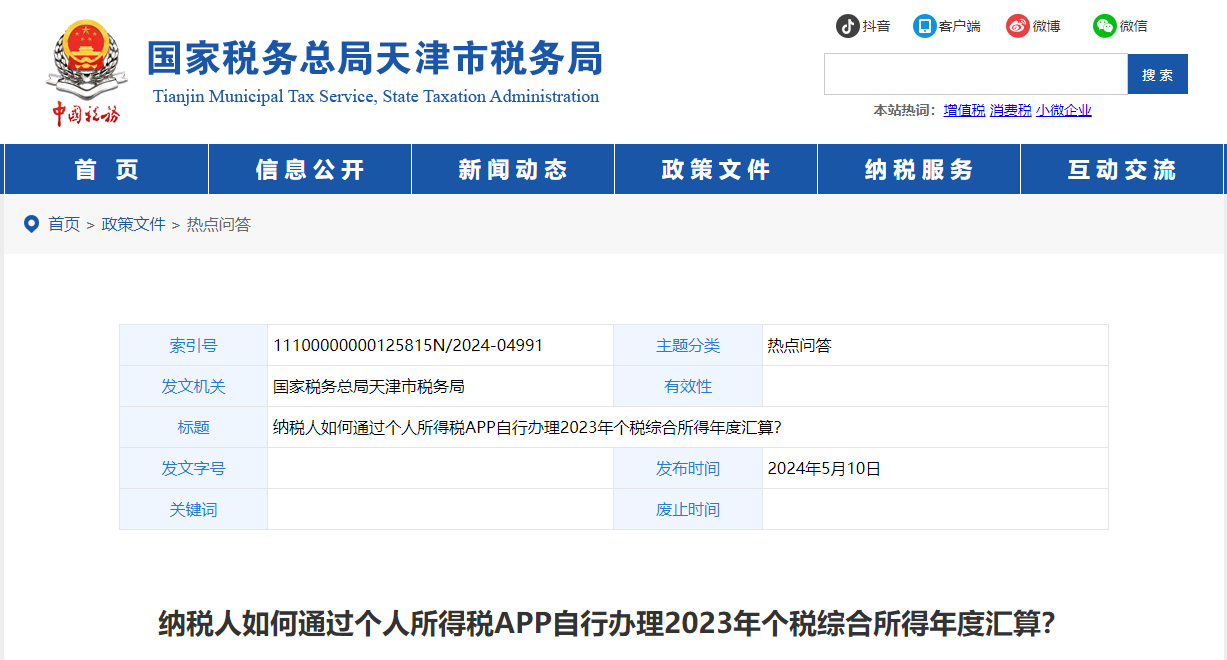The height and width of the screenshot is (660, 1227).
Task: Open the Douyin (抖音) icon
Action: coord(848,26)
